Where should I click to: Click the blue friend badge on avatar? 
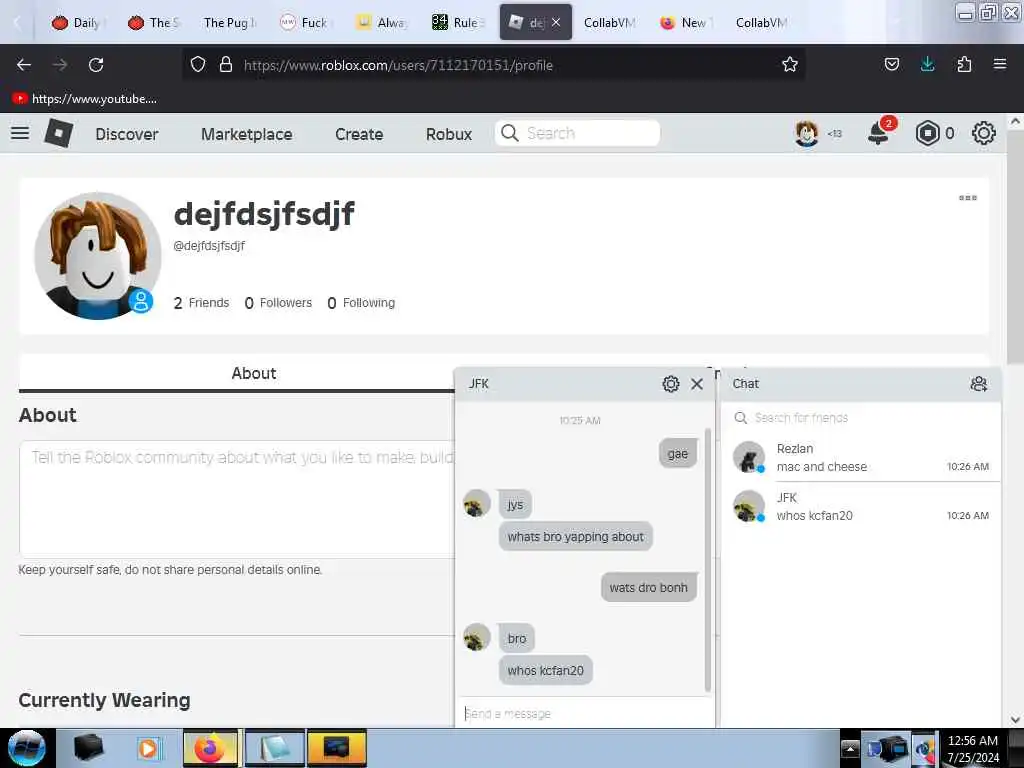[140, 301]
